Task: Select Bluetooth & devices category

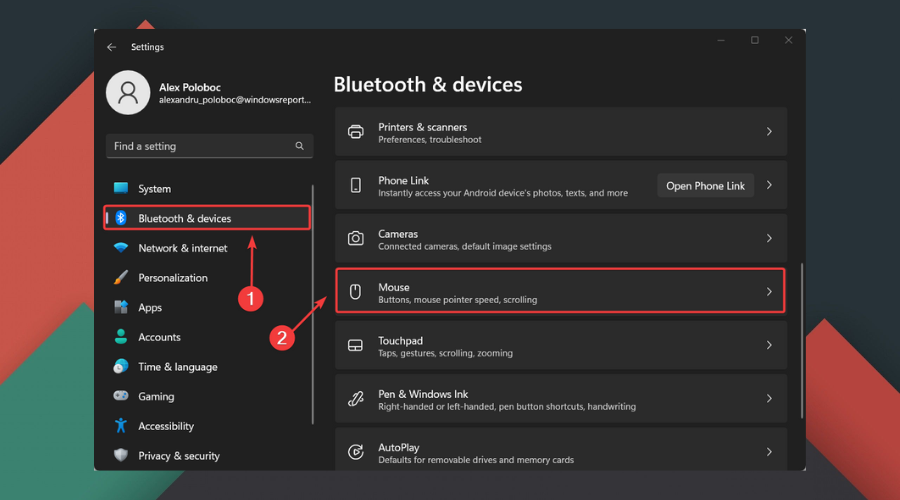Action: pos(207,218)
